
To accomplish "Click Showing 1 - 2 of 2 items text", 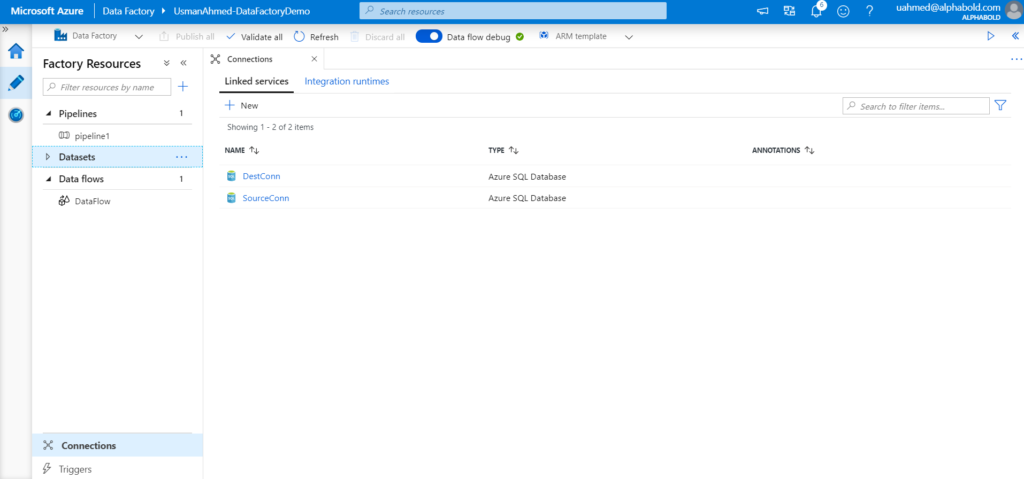I will click(x=270, y=127).
